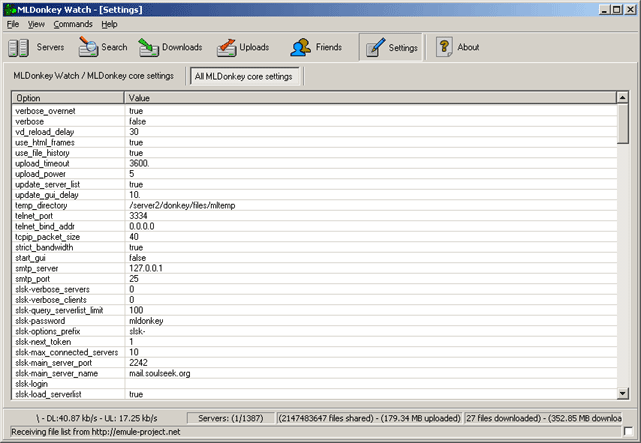
Task: Select the Settings pencil icon
Action: tap(373, 47)
